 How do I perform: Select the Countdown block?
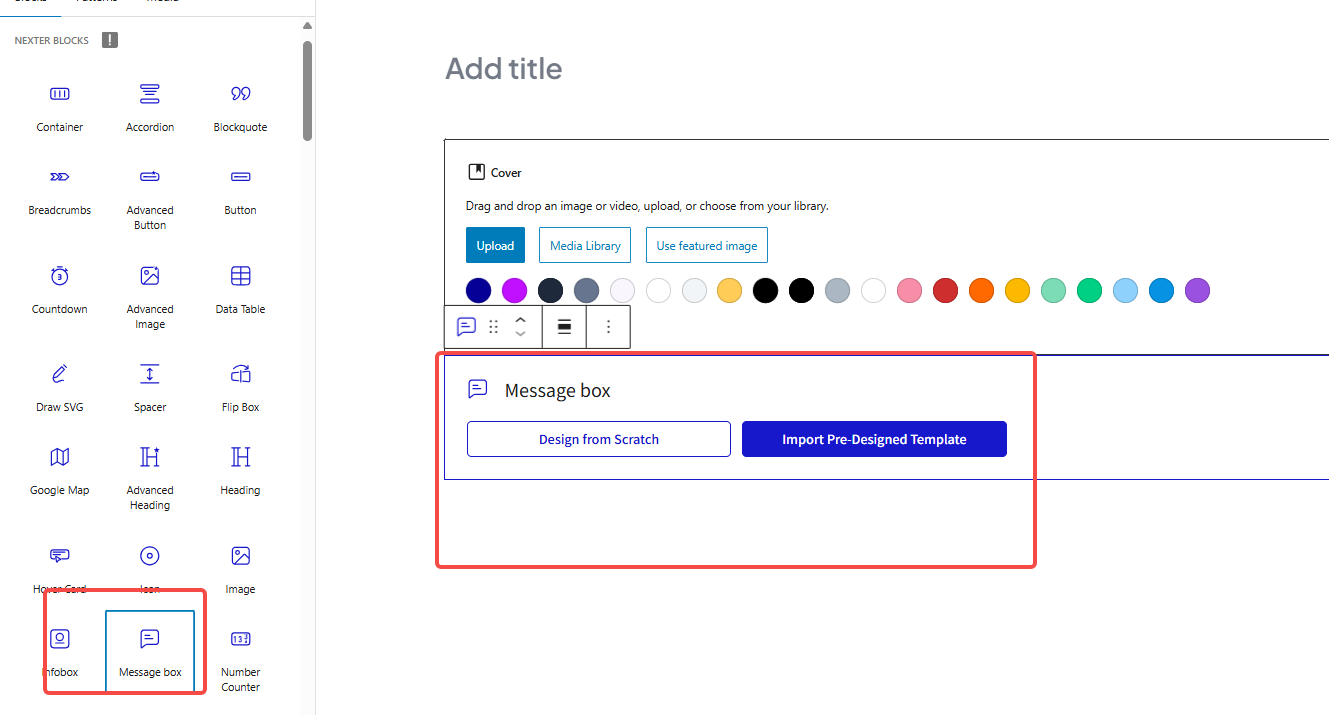tap(60, 288)
